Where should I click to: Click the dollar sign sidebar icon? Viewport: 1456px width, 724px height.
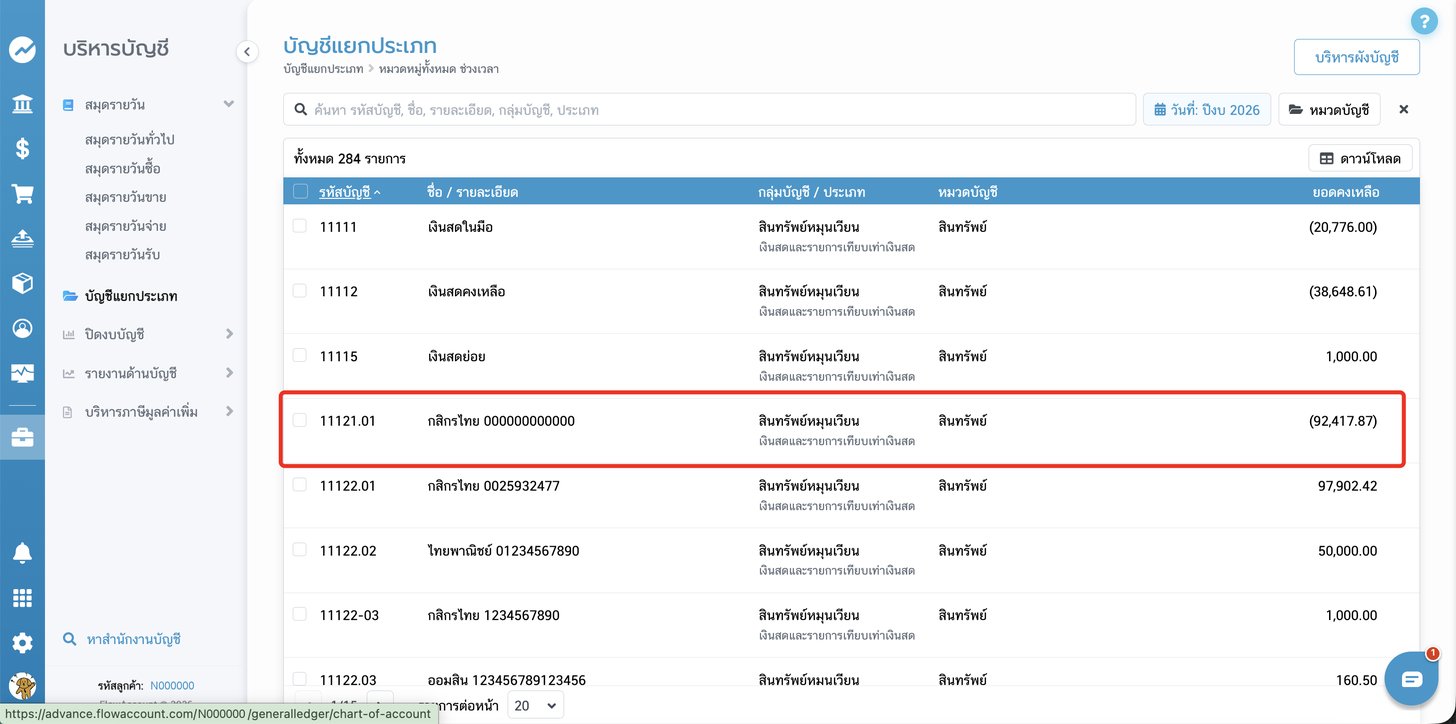click(22, 149)
